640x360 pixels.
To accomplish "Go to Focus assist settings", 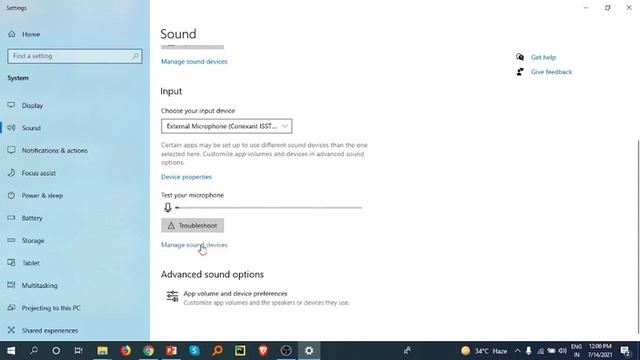I will tap(39, 173).
